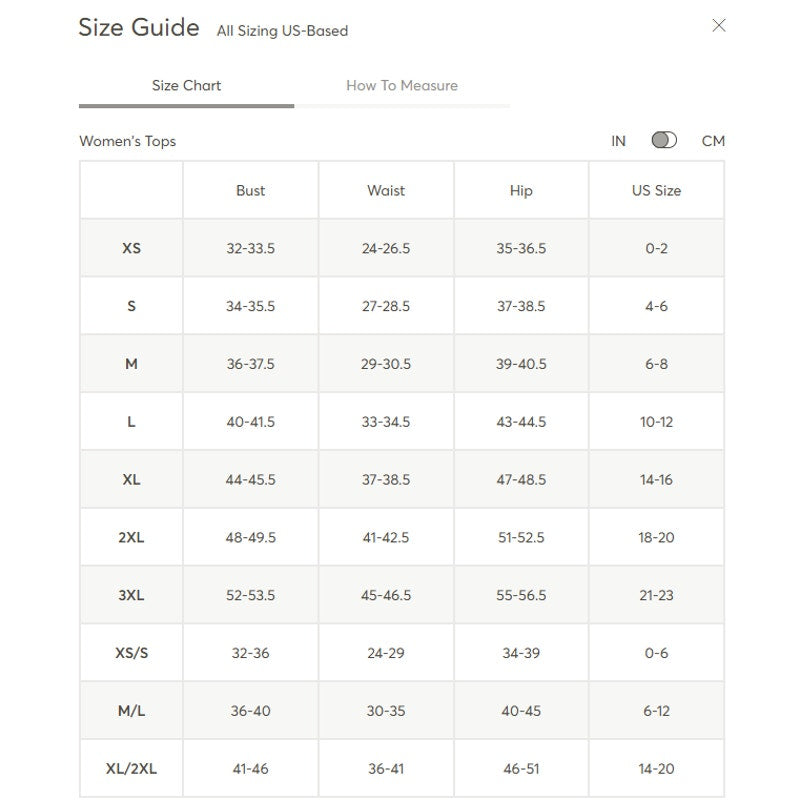Select the Size Chart tab
This screenshot has width=800, height=800.
pos(186,85)
